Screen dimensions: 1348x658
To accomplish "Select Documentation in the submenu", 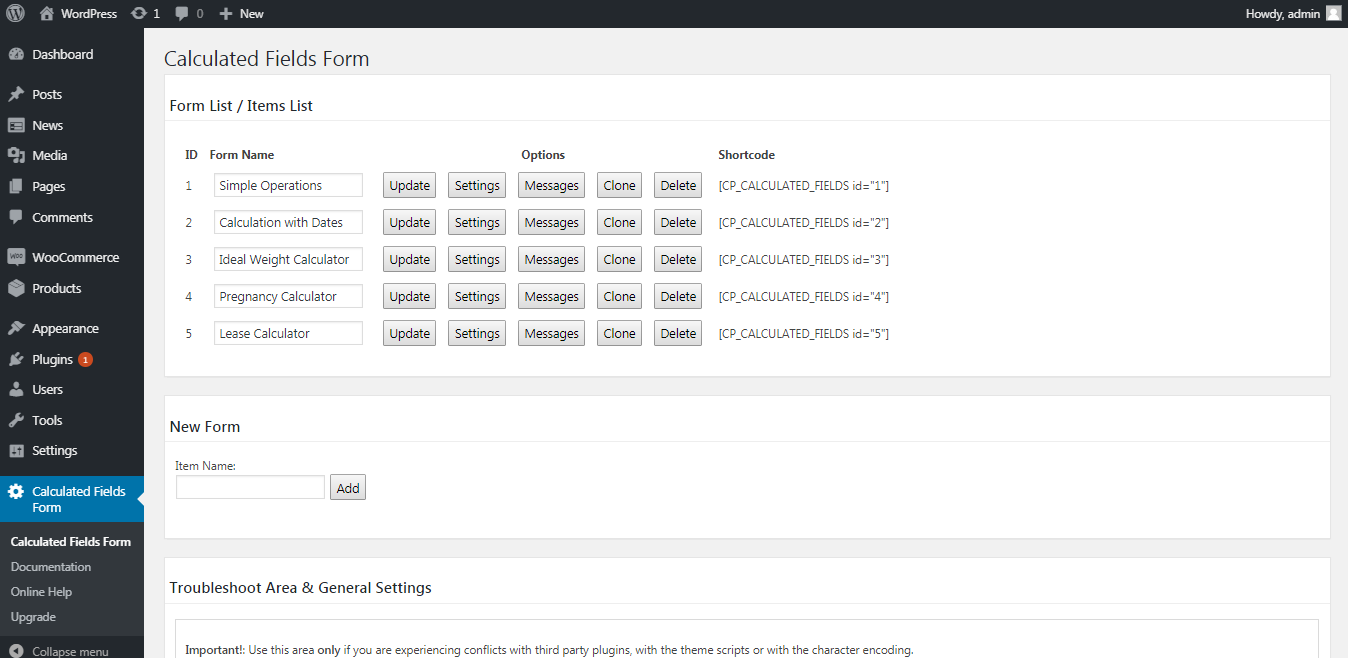I will tap(51, 567).
